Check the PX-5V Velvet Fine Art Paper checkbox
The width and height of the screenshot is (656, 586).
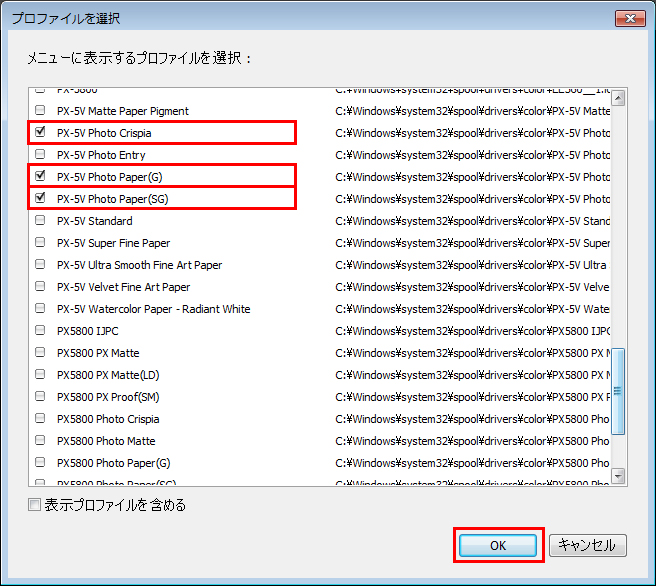click(40, 287)
